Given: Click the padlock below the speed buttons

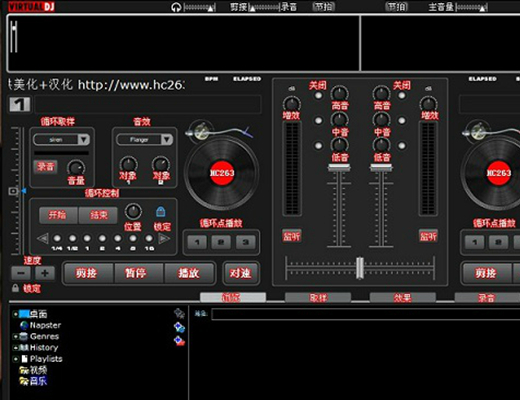Looking at the screenshot, I should click(x=15, y=288).
